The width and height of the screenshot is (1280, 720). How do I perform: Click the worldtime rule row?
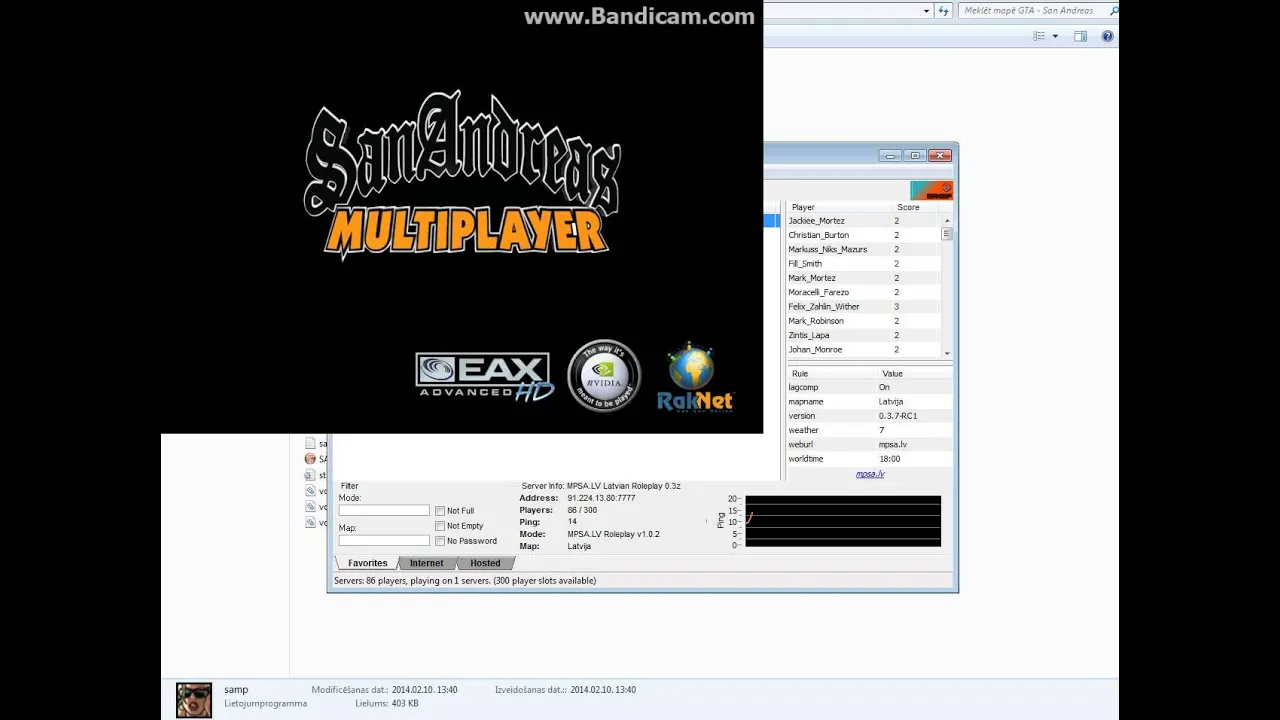point(869,459)
